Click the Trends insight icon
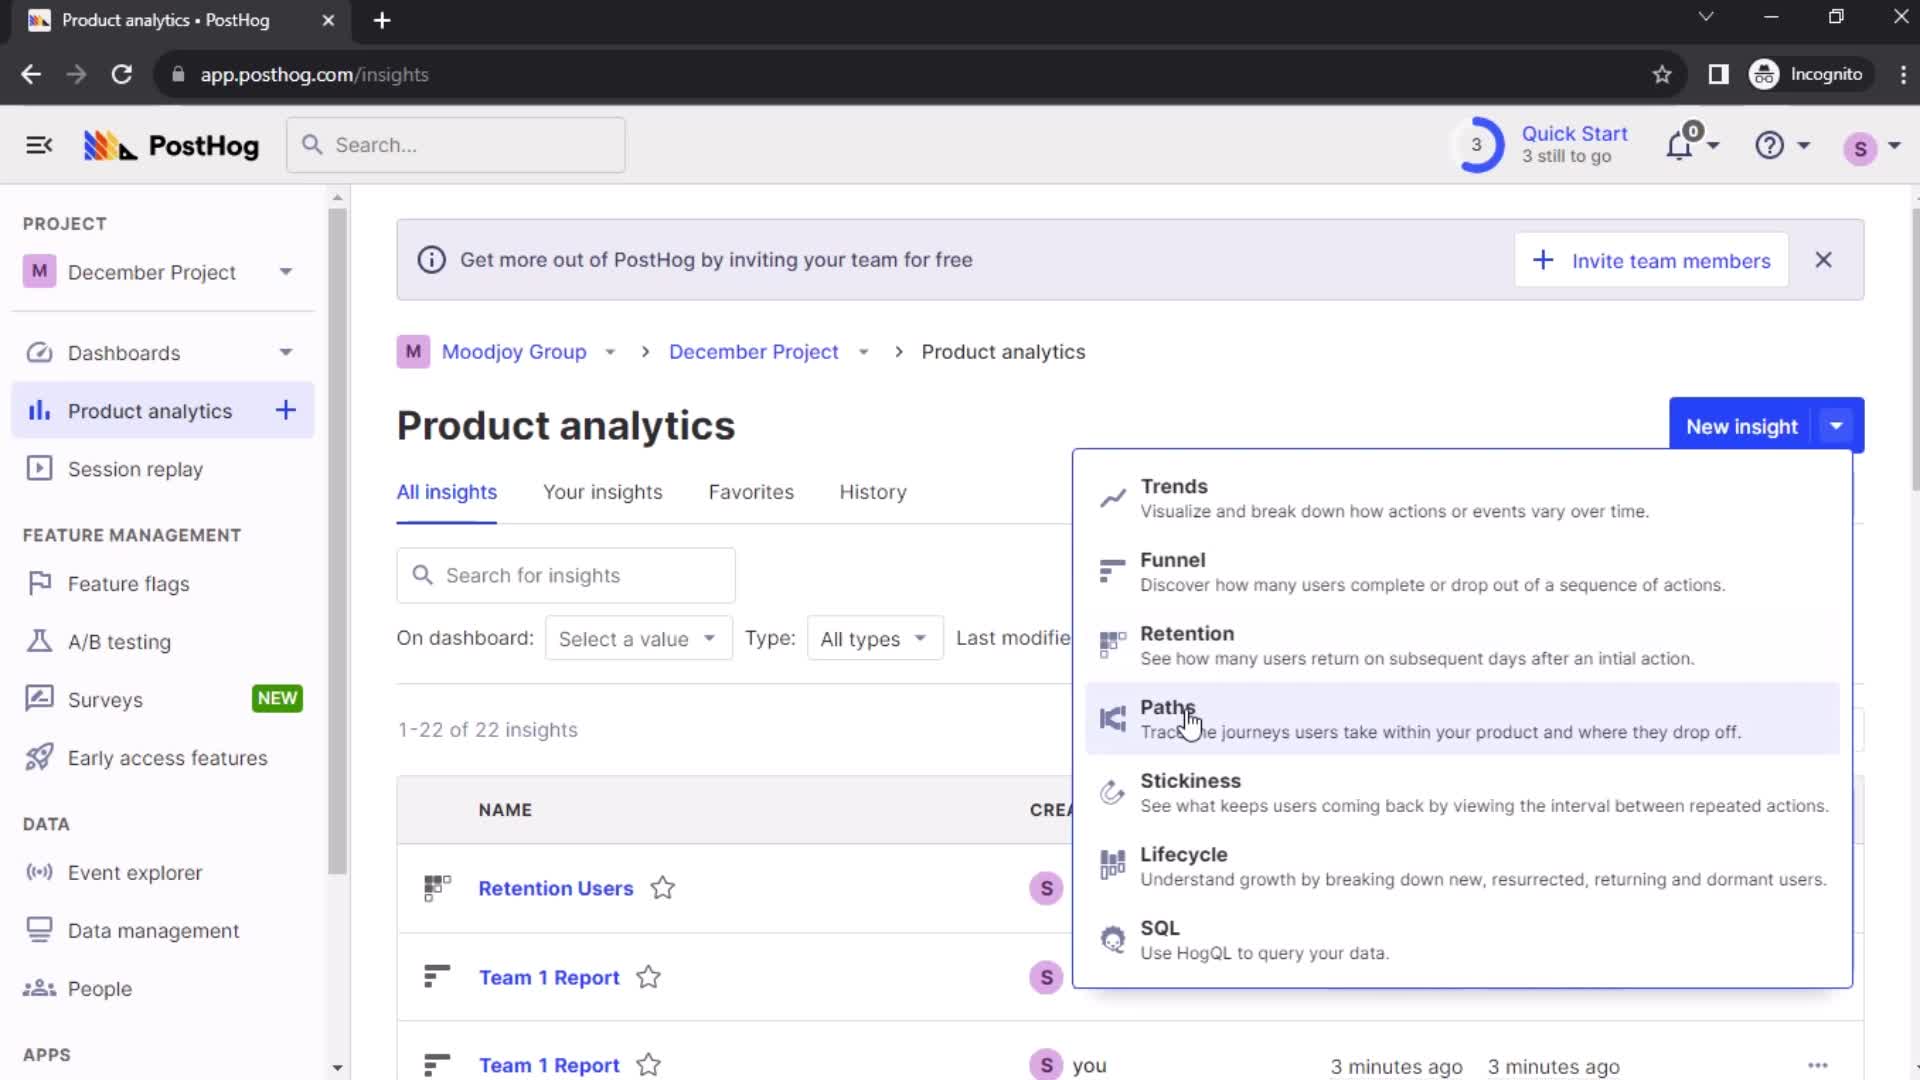This screenshot has height=1080, width=1920. [1112, 498]
